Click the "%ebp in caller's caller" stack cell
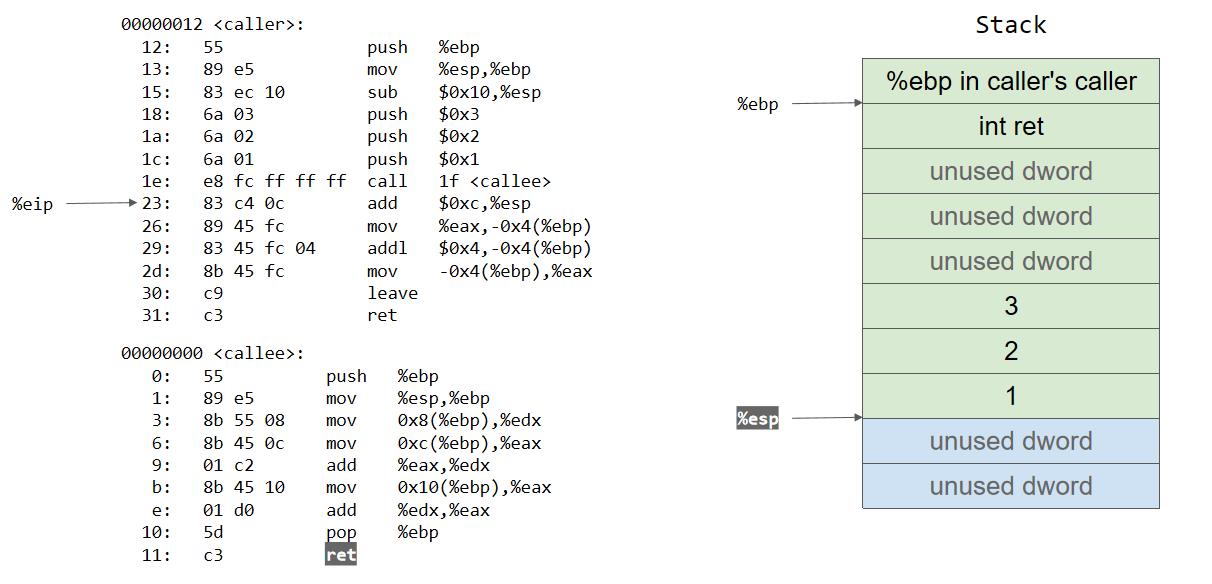 [x=1010, y=81]
